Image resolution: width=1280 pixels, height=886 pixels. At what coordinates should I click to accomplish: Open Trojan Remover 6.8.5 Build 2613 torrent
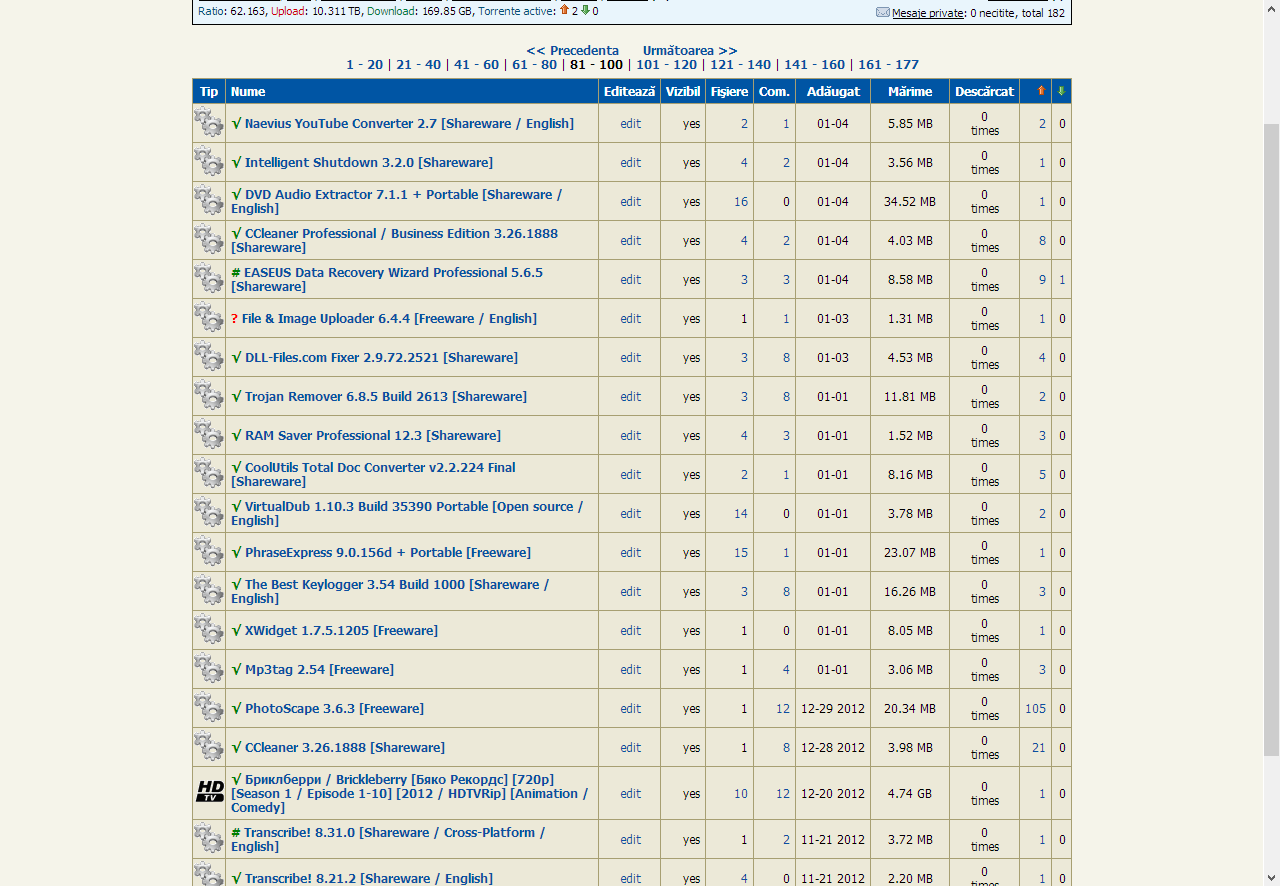click(x=386, y=396)
